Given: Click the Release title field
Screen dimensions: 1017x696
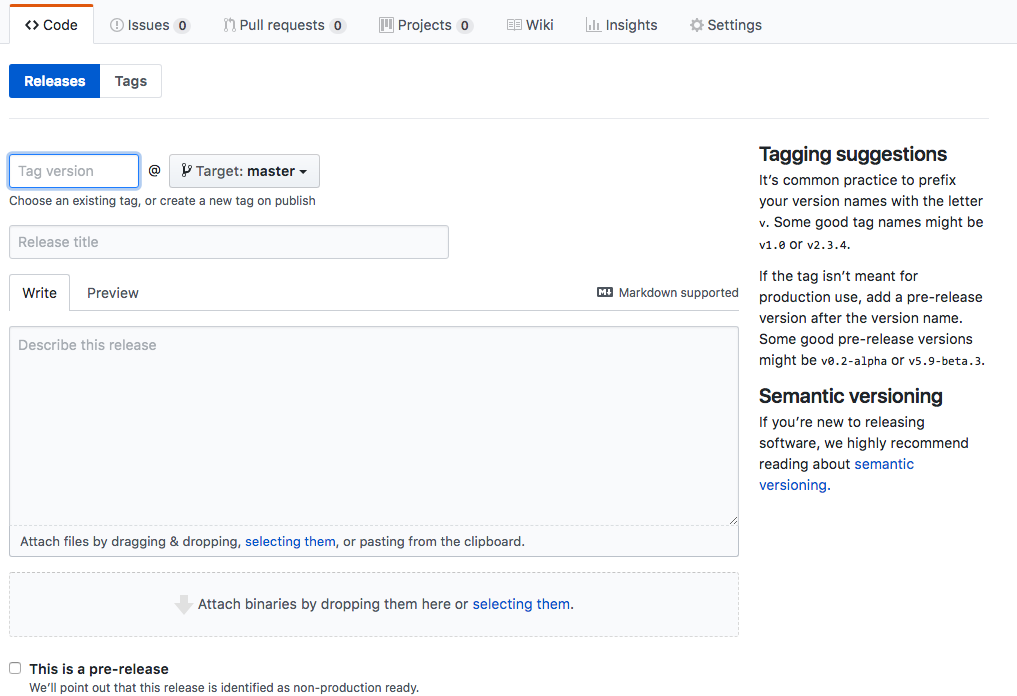Looking at the screenshot, I should [229, 242].
